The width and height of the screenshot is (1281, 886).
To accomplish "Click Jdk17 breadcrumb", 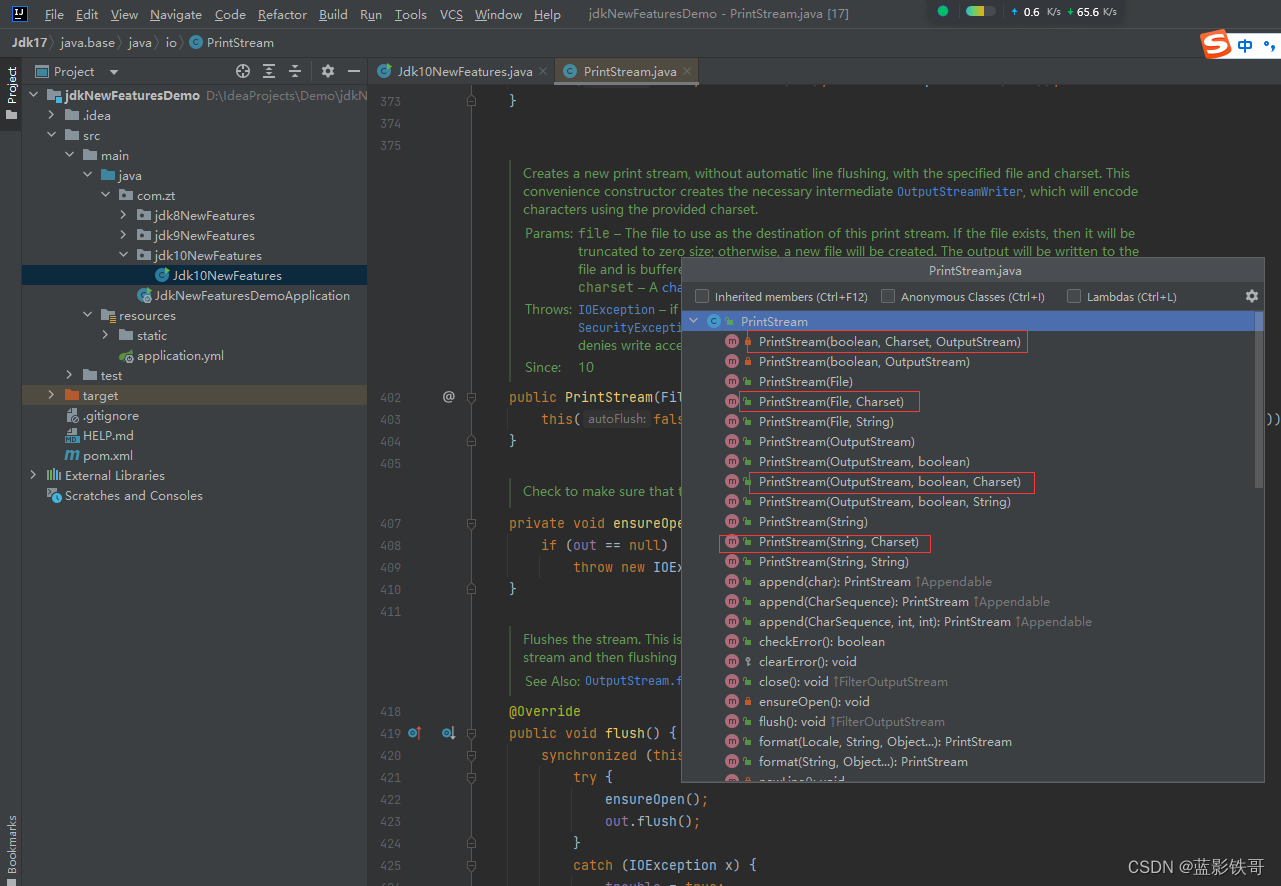I will (31, 42).
